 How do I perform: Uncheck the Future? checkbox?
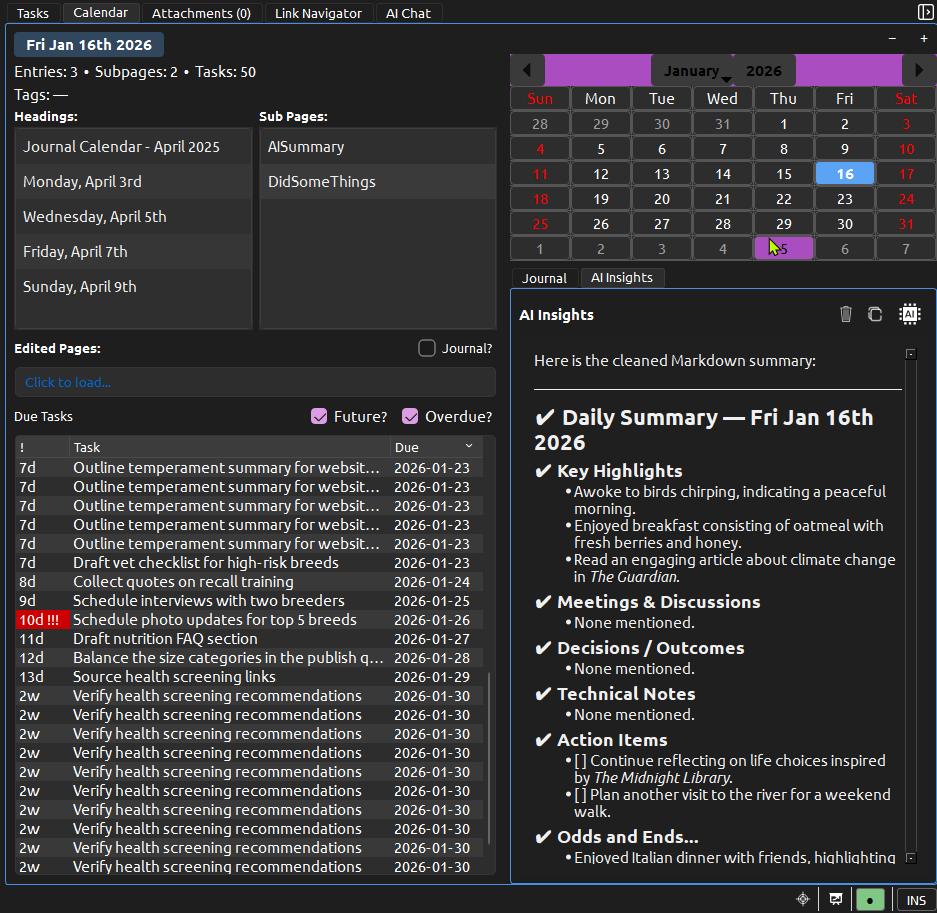pyautogui.click(x=320, y=416)
